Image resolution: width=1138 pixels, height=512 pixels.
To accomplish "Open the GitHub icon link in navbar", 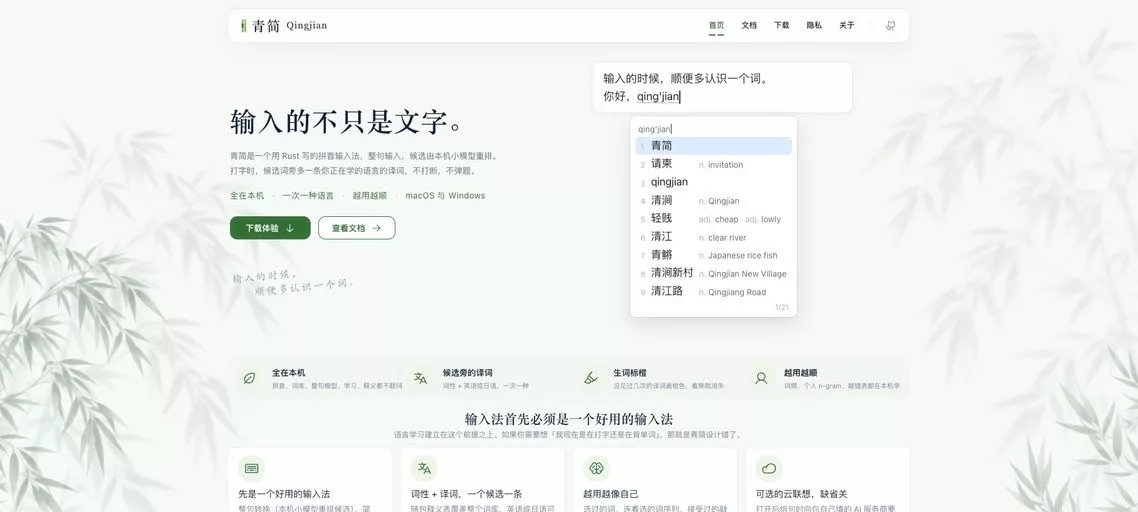I will tap(891, 25).
